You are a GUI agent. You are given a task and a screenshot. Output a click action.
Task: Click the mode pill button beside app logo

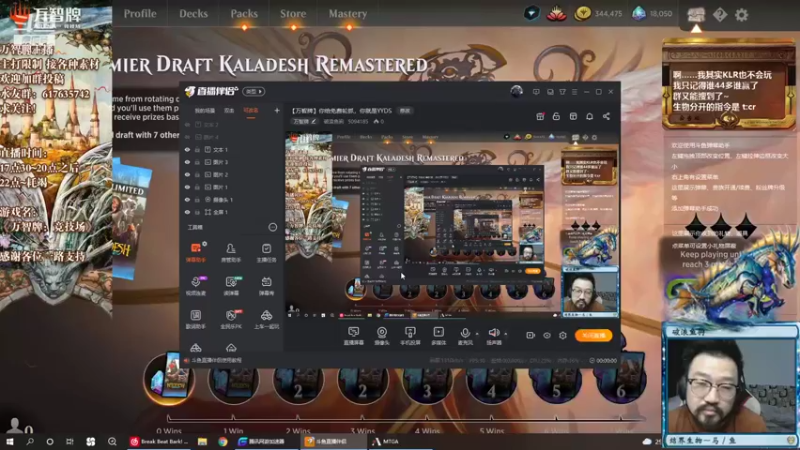click(254, 91)
